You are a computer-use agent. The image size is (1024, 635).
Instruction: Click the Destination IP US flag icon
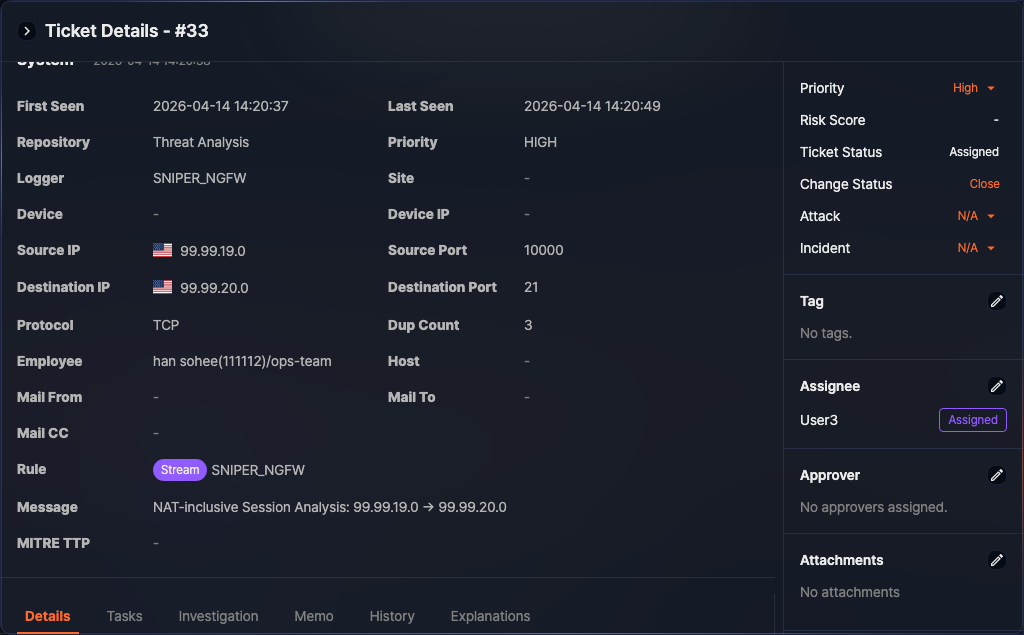click(x=163, y=287)
